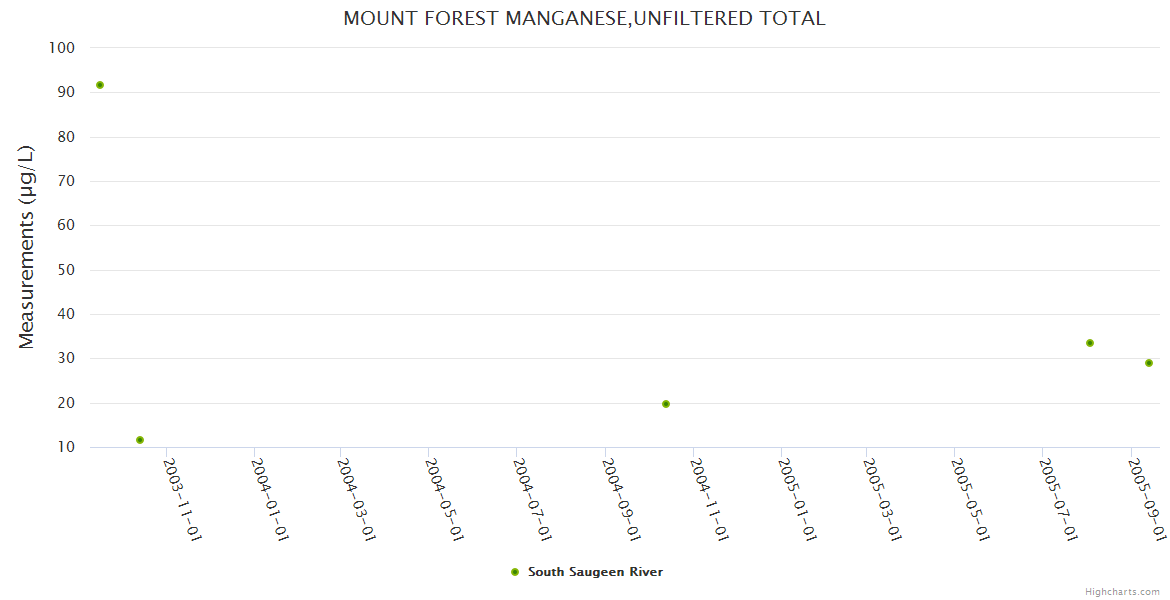
Task: Click the data point near 11 µg/L
Action: 140,440
